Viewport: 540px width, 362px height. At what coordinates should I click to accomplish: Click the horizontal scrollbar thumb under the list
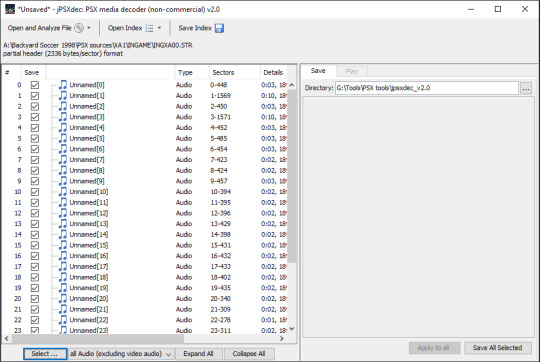point(98,339)
